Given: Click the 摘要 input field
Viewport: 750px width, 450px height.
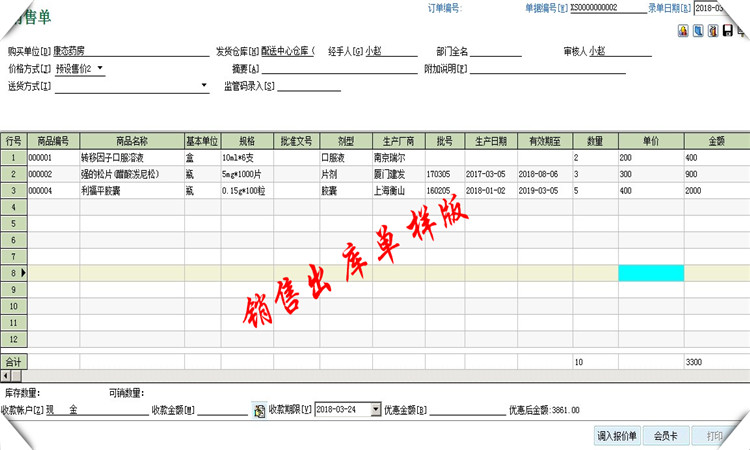Looking at the screenshot, I should 340,69.
